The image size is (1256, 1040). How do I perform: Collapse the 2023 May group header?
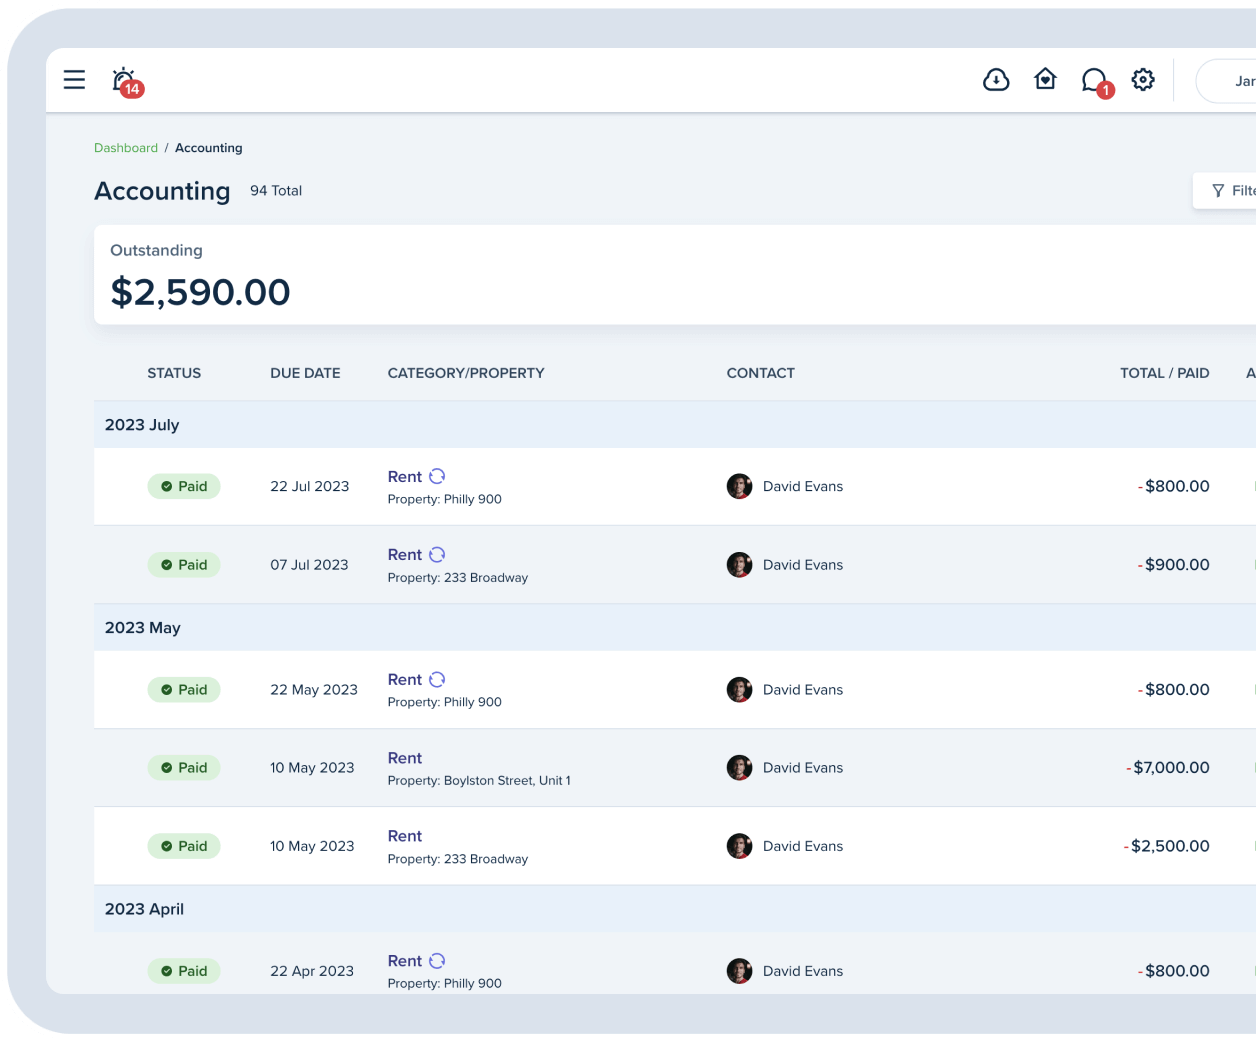143,628
